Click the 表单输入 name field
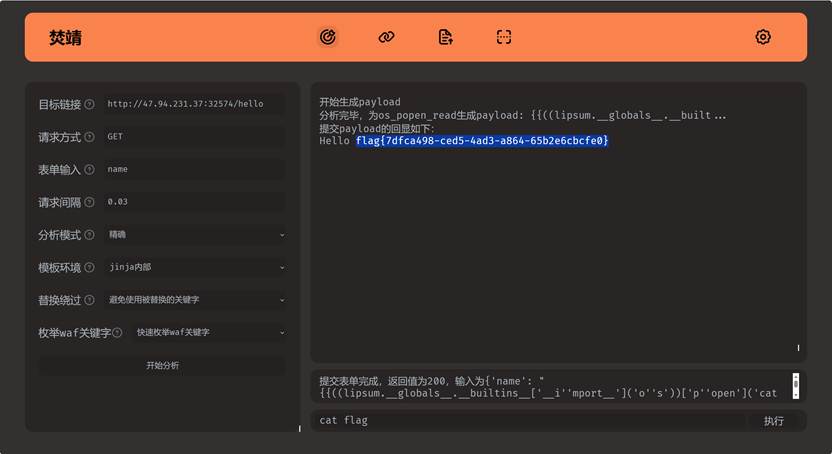 click(x=193, y=169)
